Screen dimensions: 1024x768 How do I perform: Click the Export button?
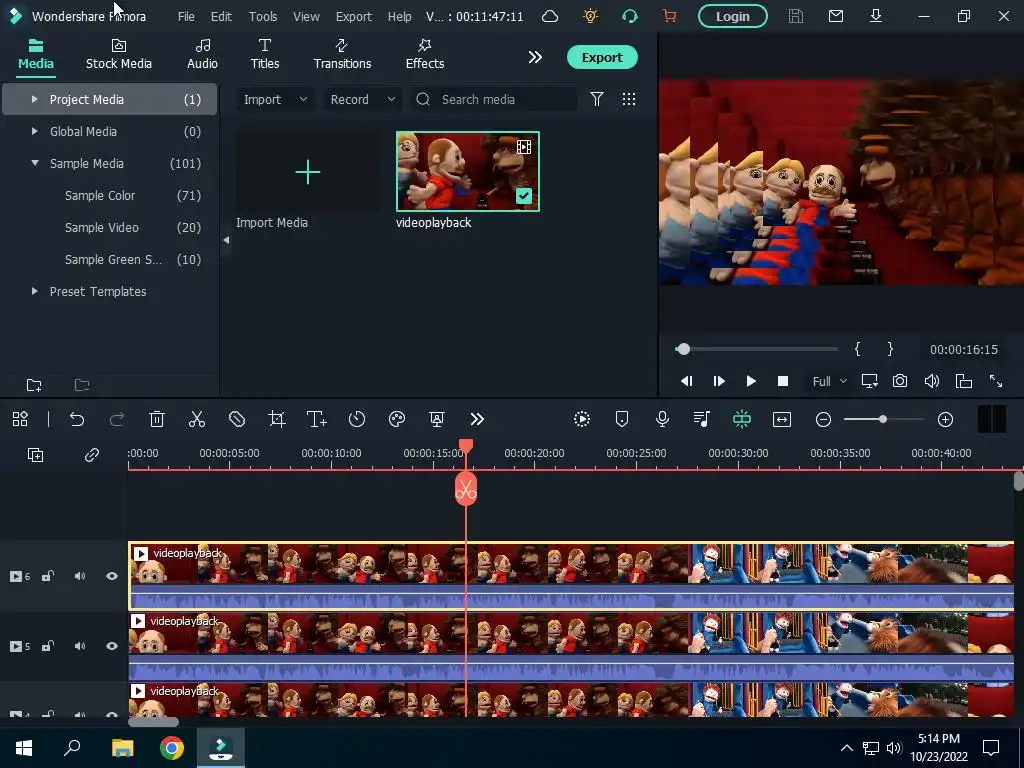(x=602, y=57)
